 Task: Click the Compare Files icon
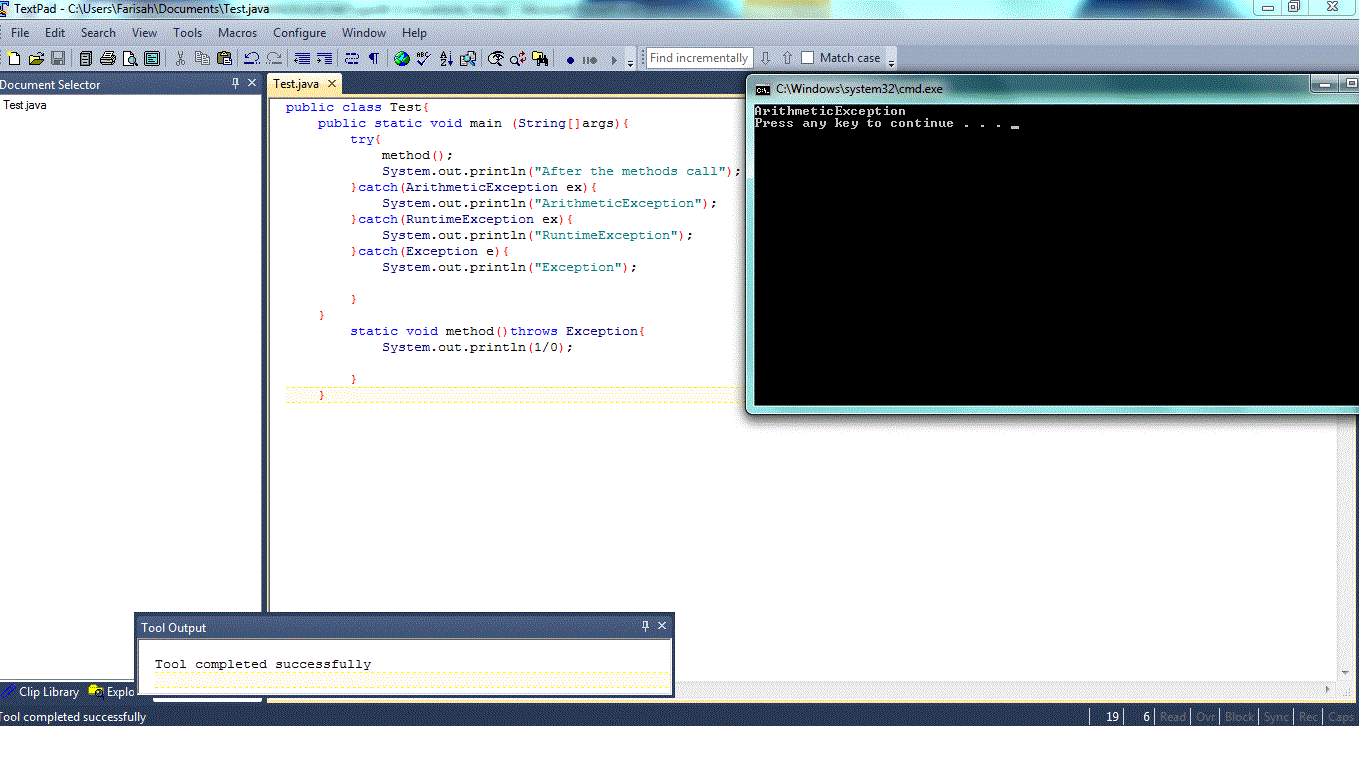468,59
